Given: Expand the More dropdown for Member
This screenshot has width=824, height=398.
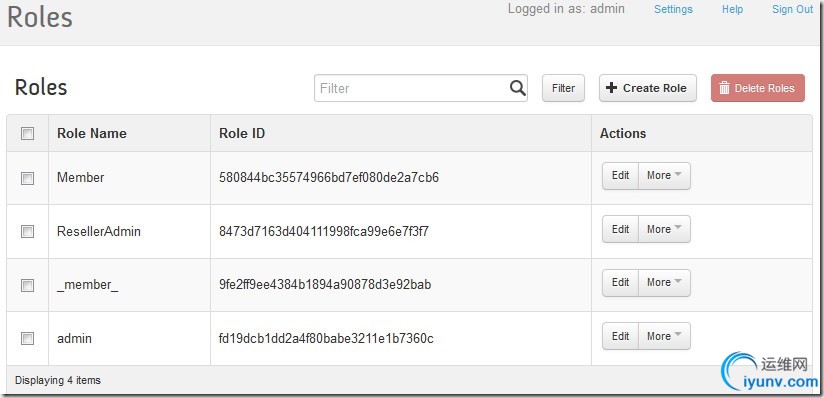Looking at the screenshot, I should [x=664, y=176].
